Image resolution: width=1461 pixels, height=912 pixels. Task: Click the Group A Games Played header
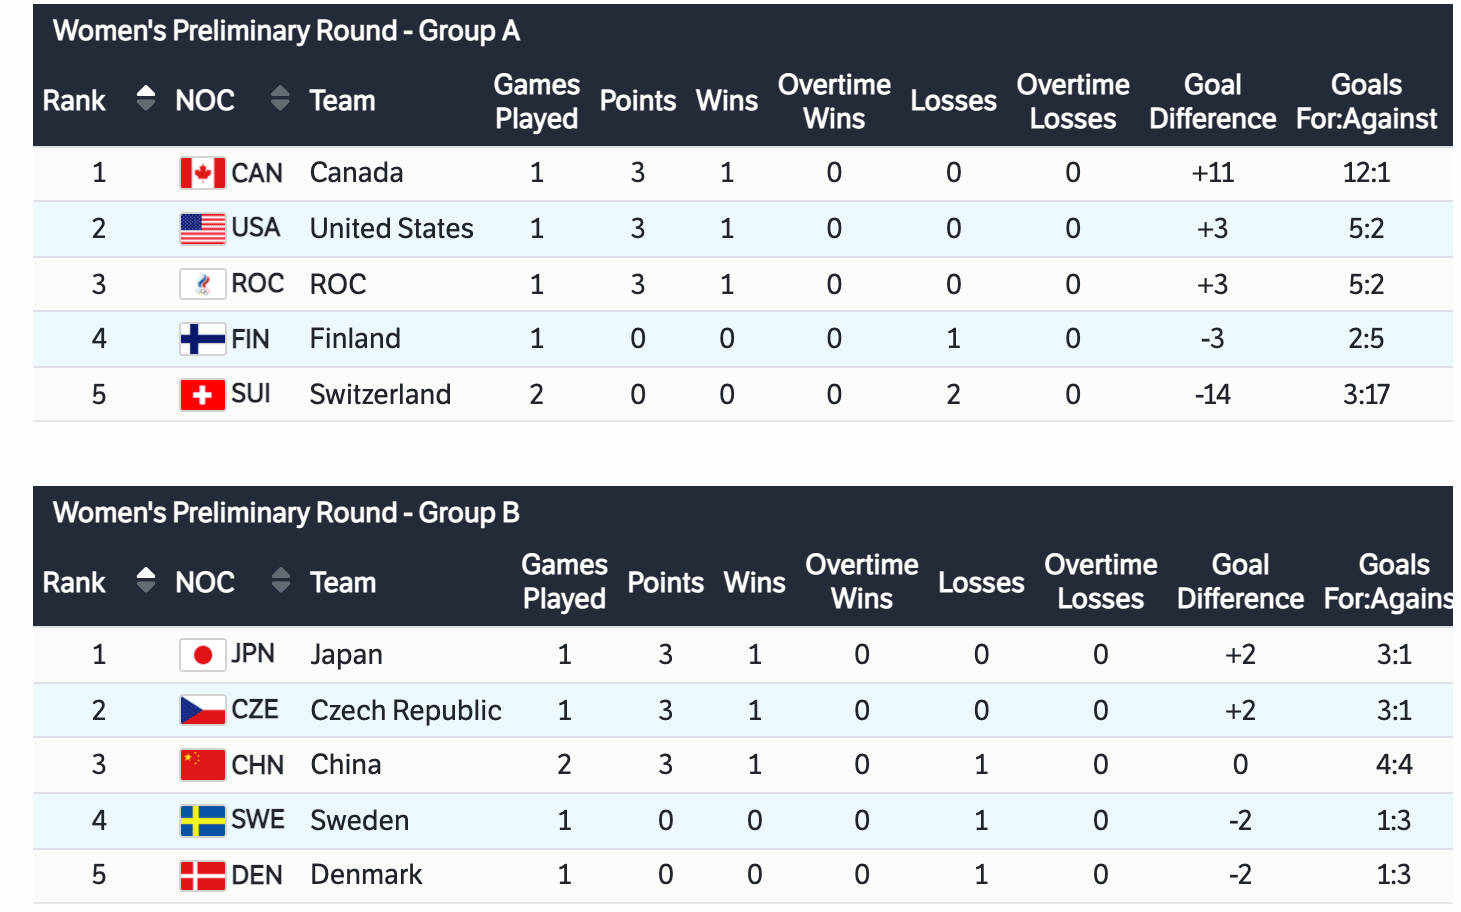coord(536,102)
